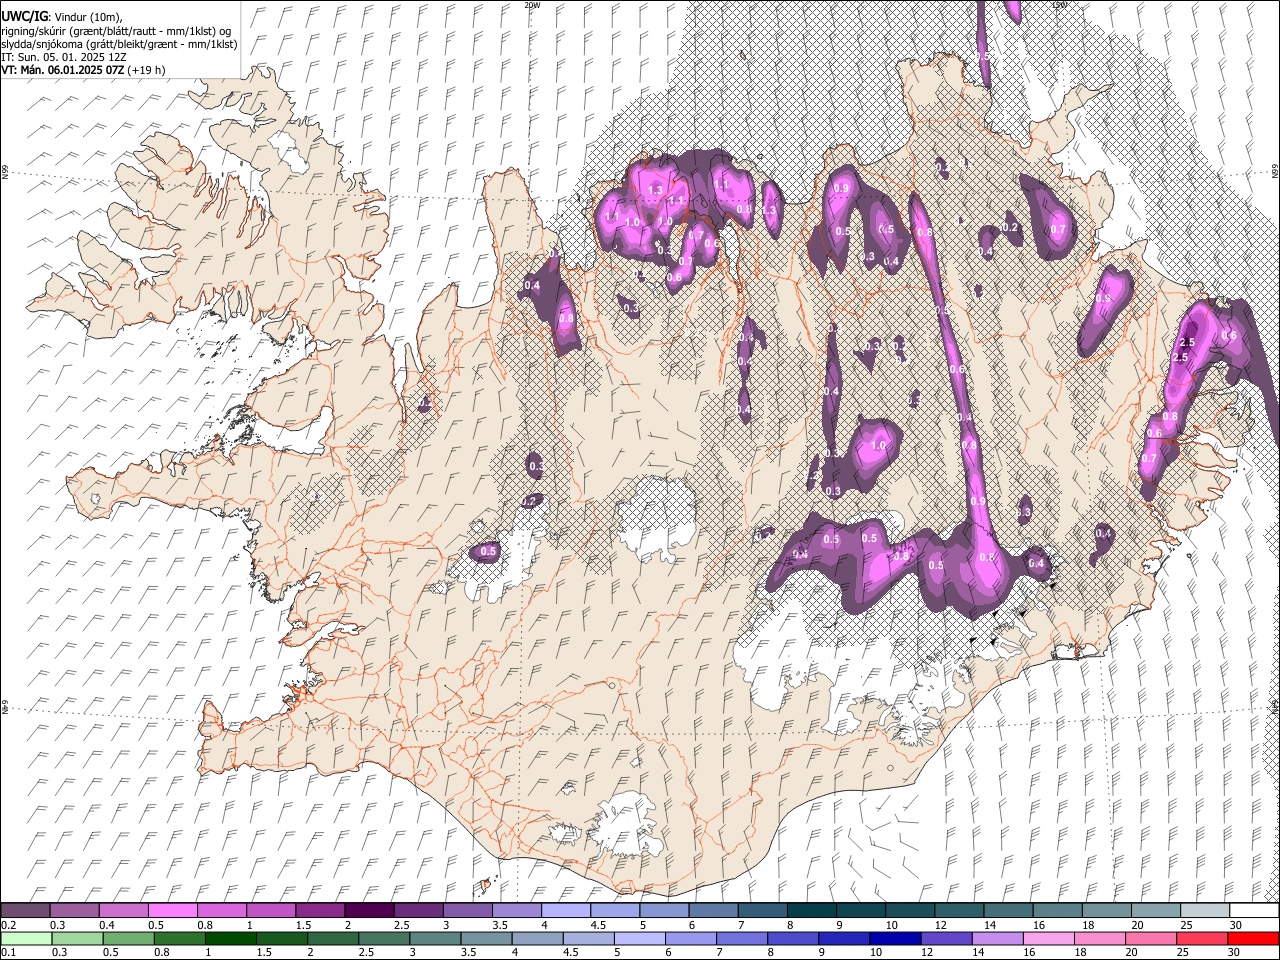The height and width of the screenshot is (960, 1280).
Task: Select the 30 white swatch in upper legend
Action: [1253, 911]
